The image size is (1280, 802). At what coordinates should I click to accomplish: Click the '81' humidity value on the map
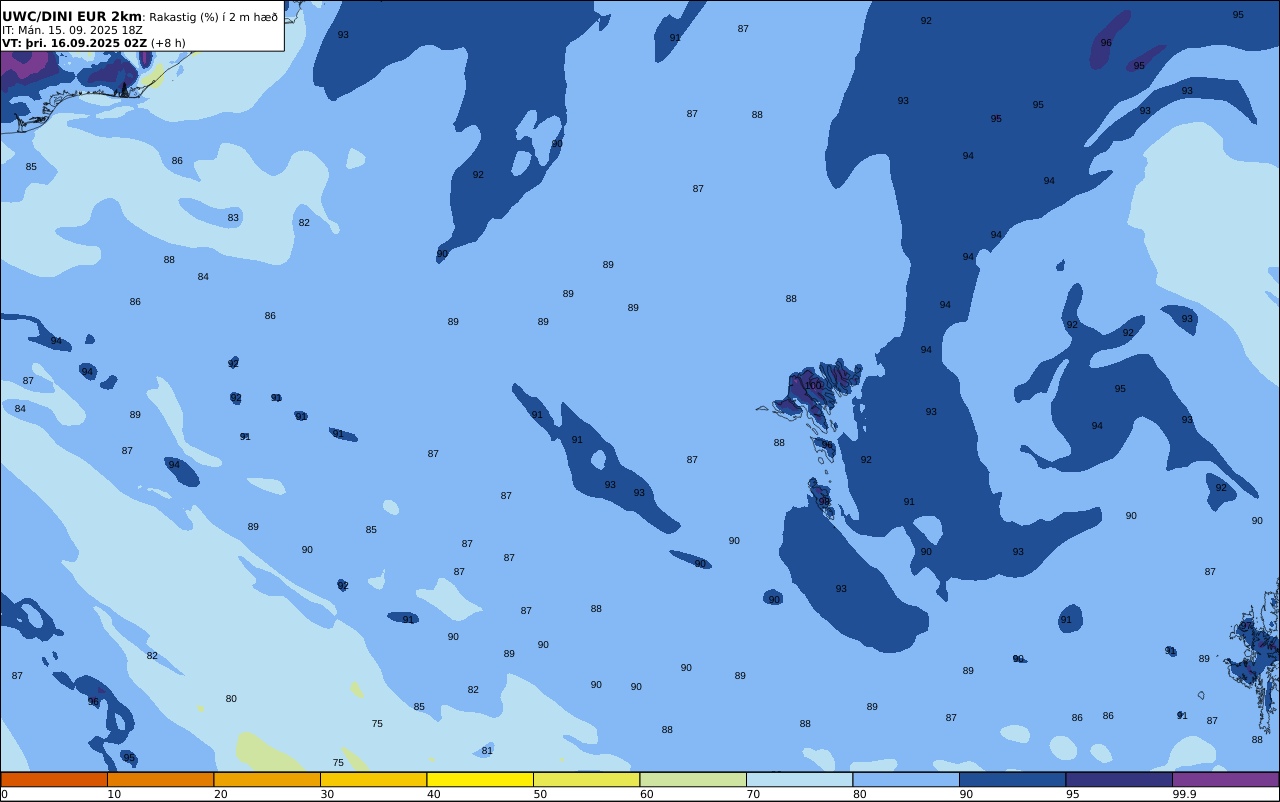pos(487,751)
